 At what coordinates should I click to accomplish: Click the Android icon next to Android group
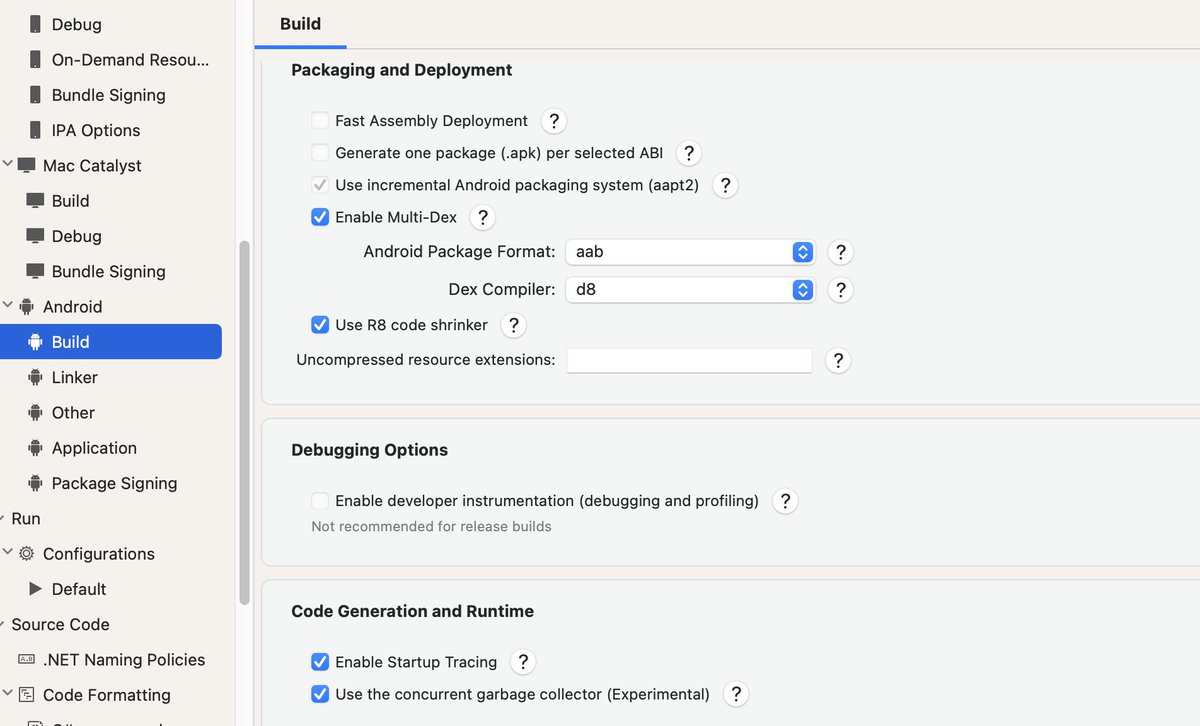27,307
